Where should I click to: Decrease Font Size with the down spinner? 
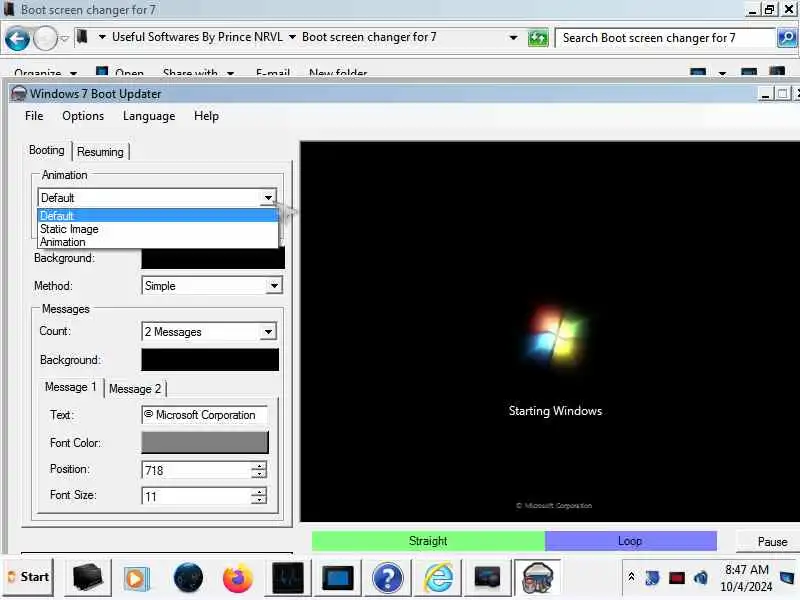(x=259, y=500)
